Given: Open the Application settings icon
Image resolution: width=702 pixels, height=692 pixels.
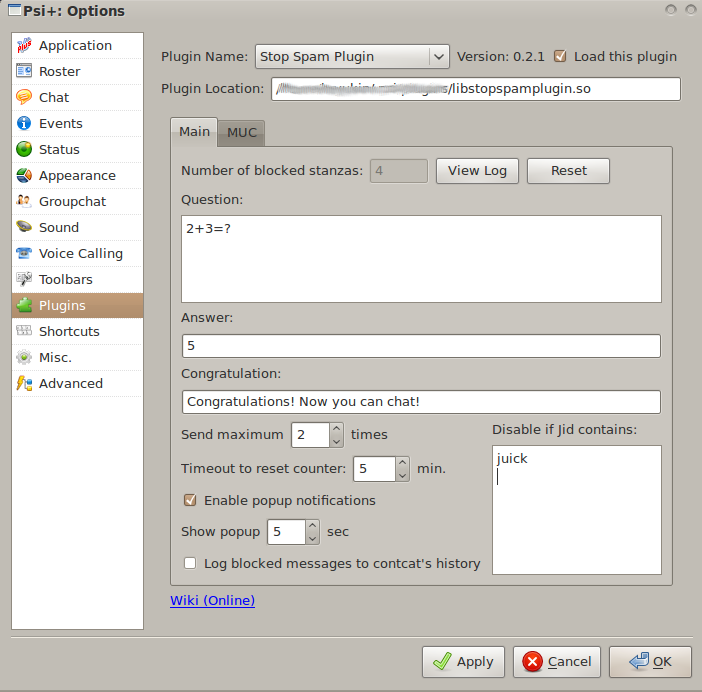Looking at the screenshot, I should (25, 45).
